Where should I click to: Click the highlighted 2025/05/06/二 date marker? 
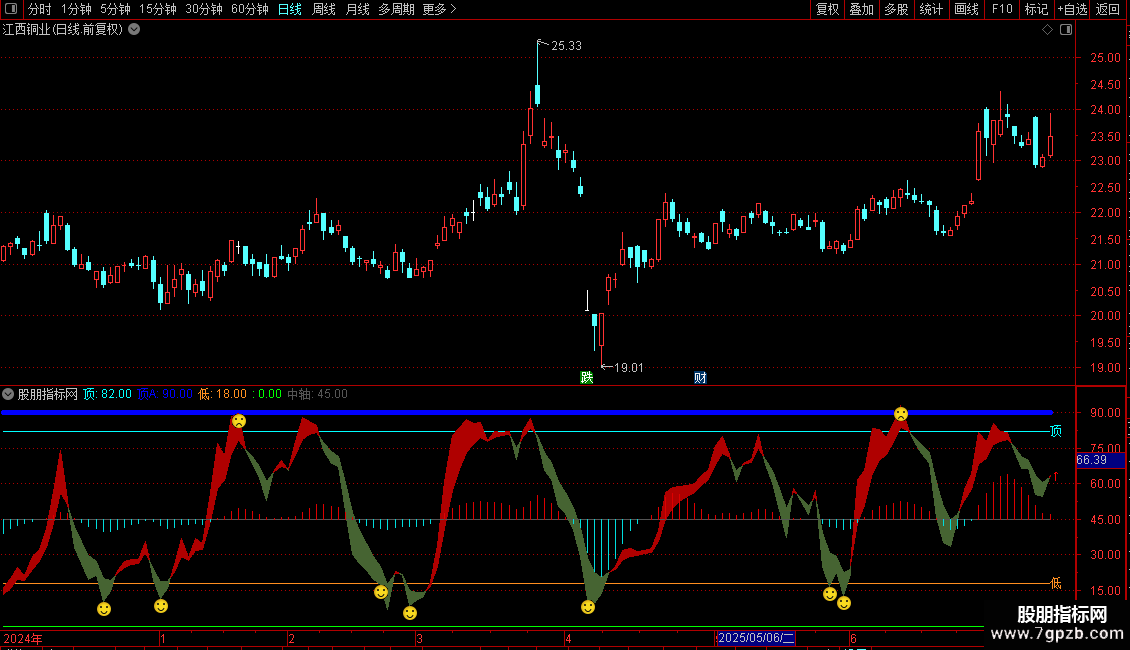coord(756,638)
